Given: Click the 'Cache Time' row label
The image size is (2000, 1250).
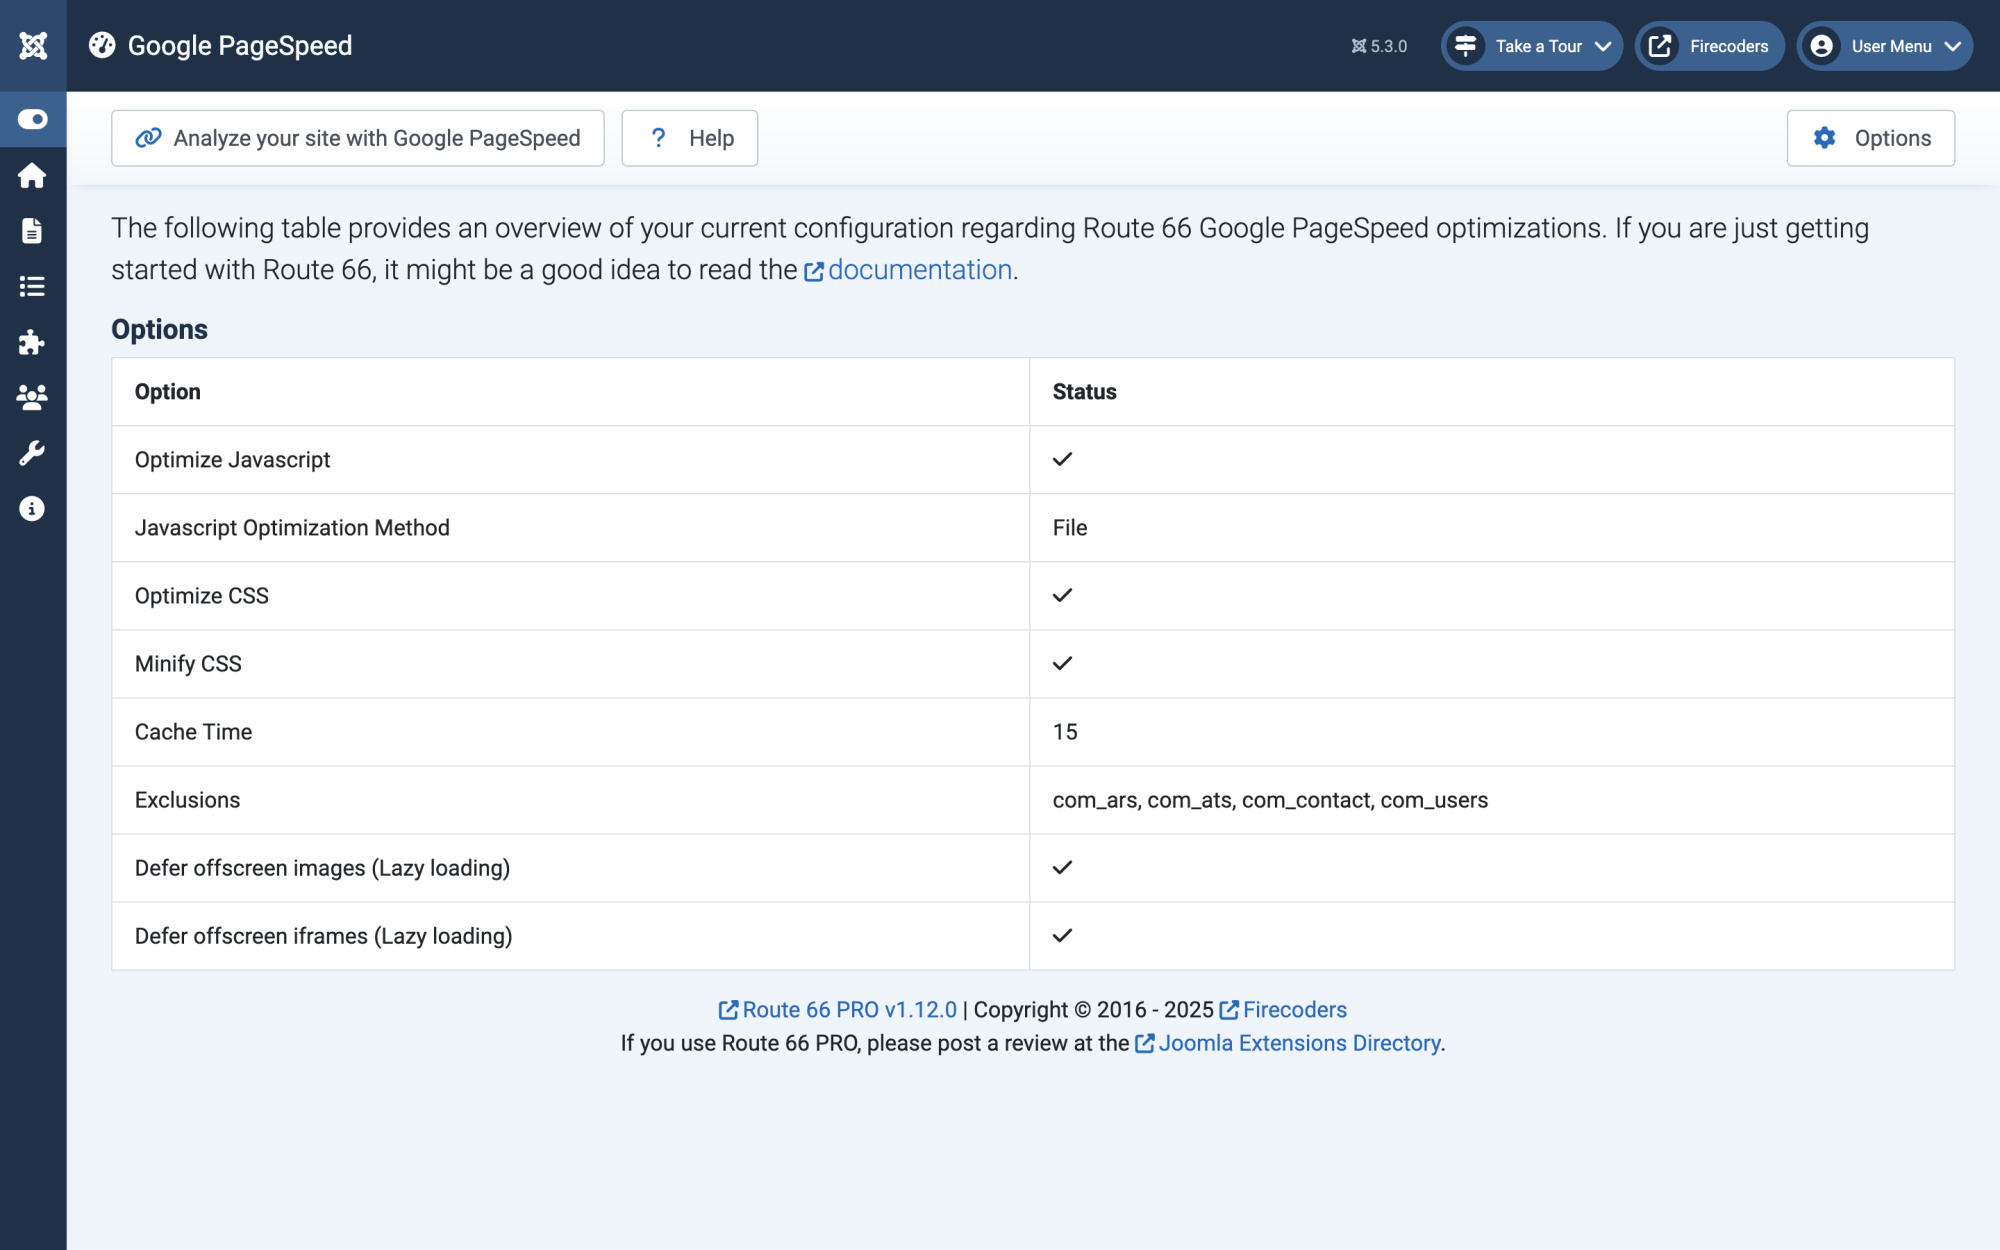Looking at the screenshot, I should pos(193,732).
